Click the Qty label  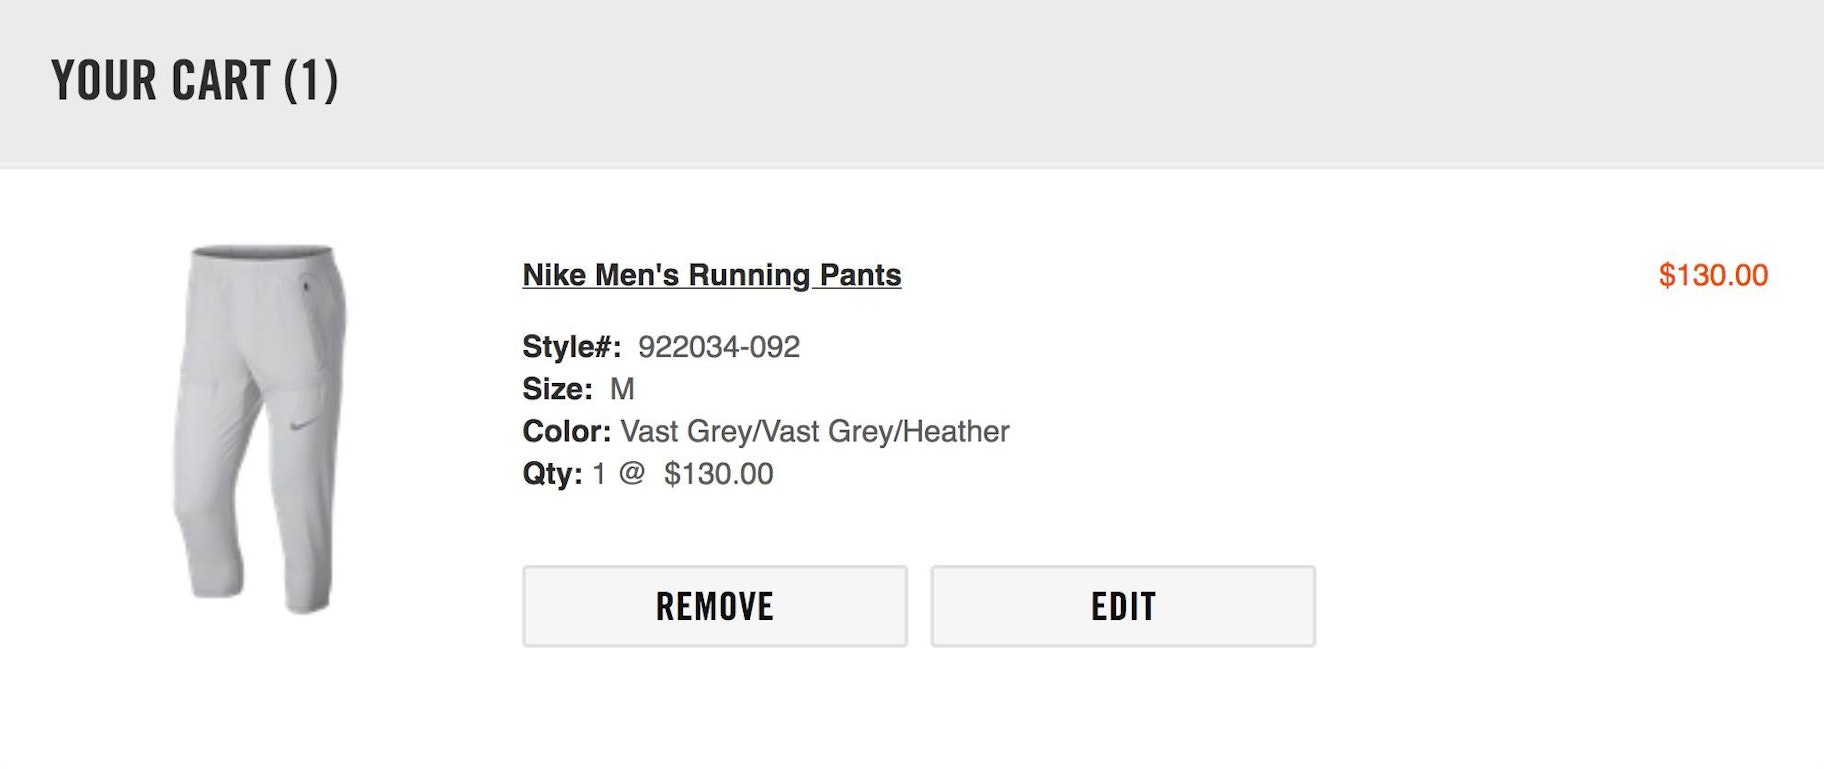[552, 473]
